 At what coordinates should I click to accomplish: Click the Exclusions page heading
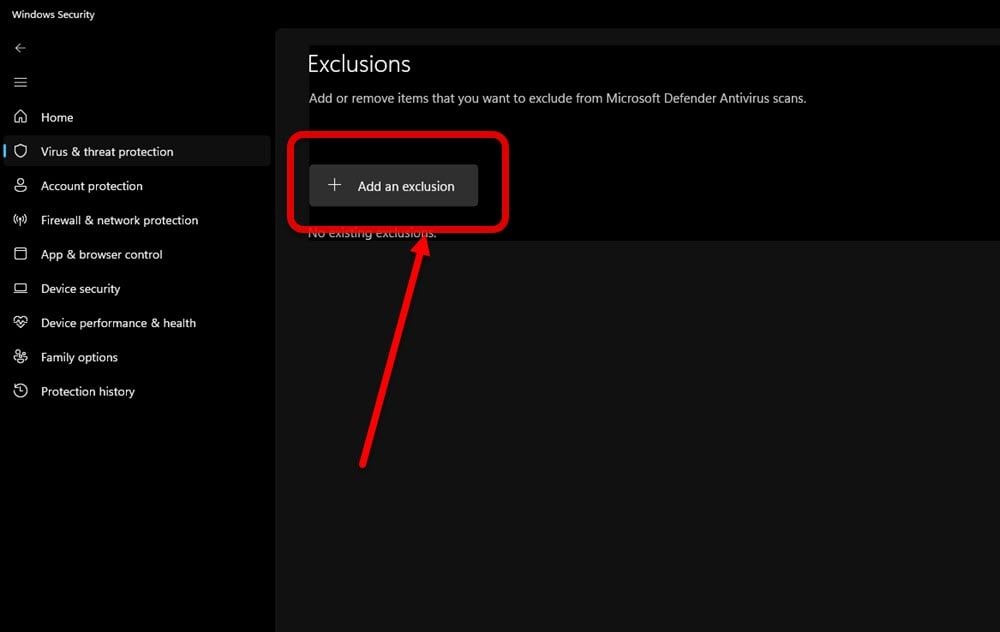tap(359, 64)
